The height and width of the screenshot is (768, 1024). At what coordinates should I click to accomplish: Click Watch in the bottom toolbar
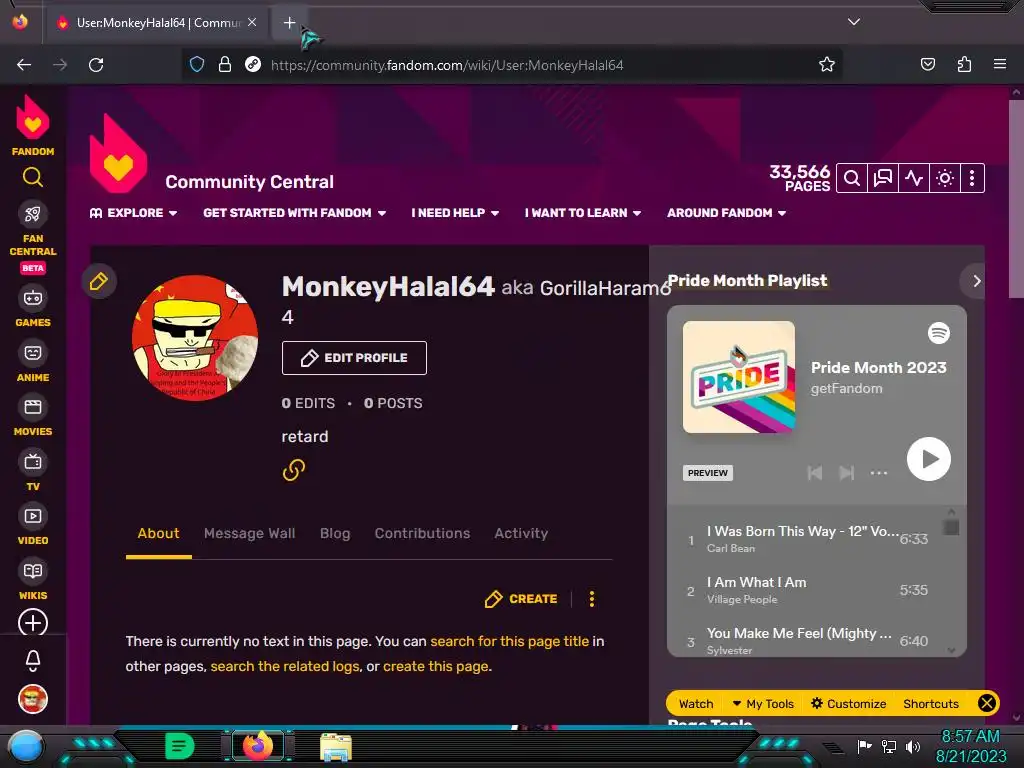tap(696, 703)
